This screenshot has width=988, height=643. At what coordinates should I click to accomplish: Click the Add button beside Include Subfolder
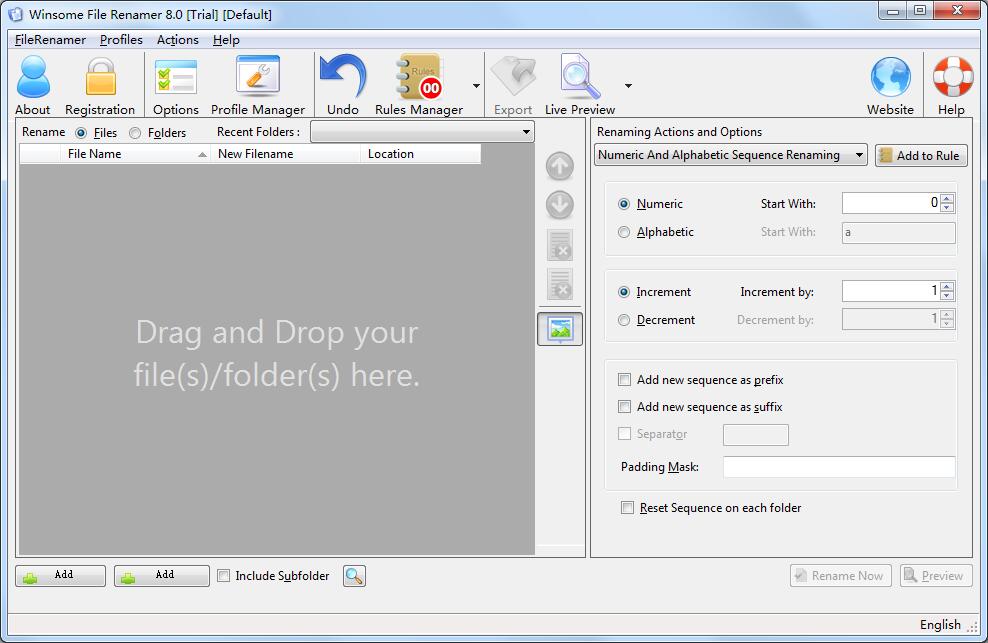tap(162, 576)
